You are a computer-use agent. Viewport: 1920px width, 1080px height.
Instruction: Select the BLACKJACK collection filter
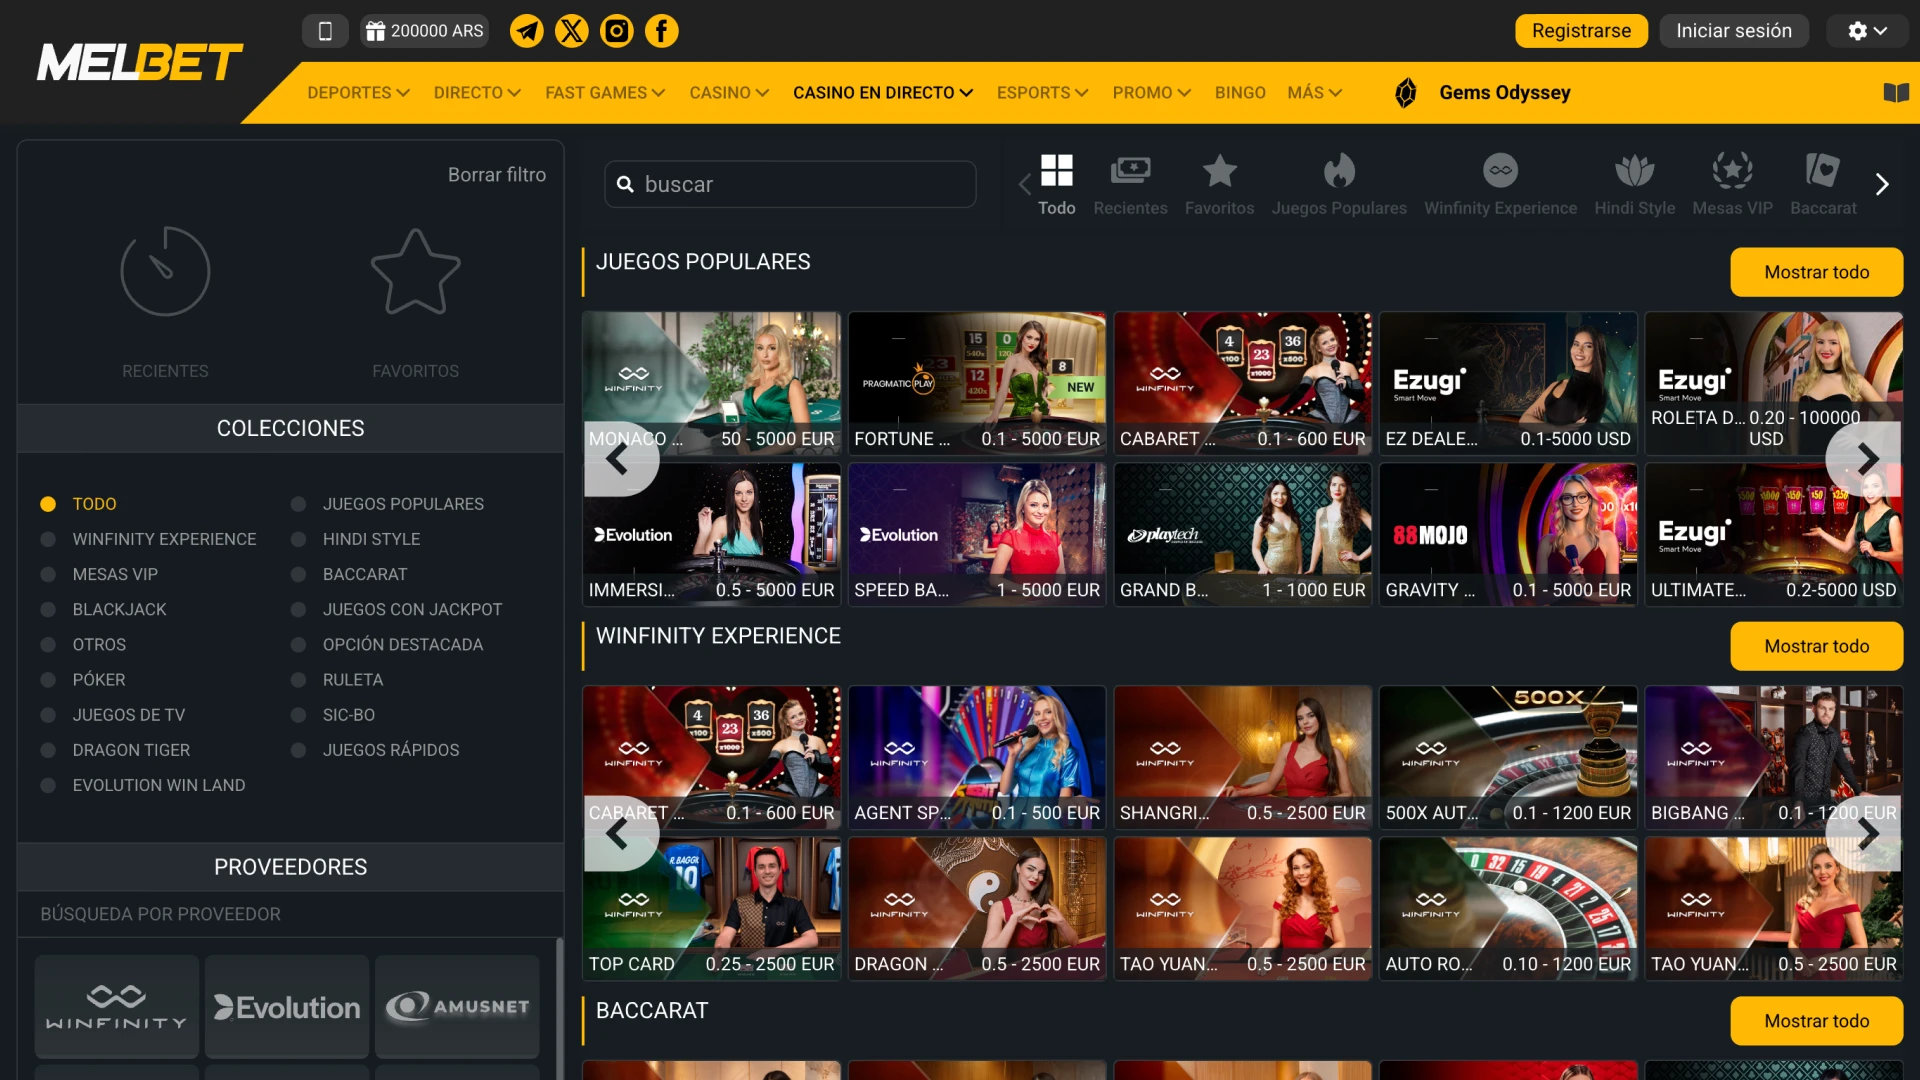[x=119, y=609]
